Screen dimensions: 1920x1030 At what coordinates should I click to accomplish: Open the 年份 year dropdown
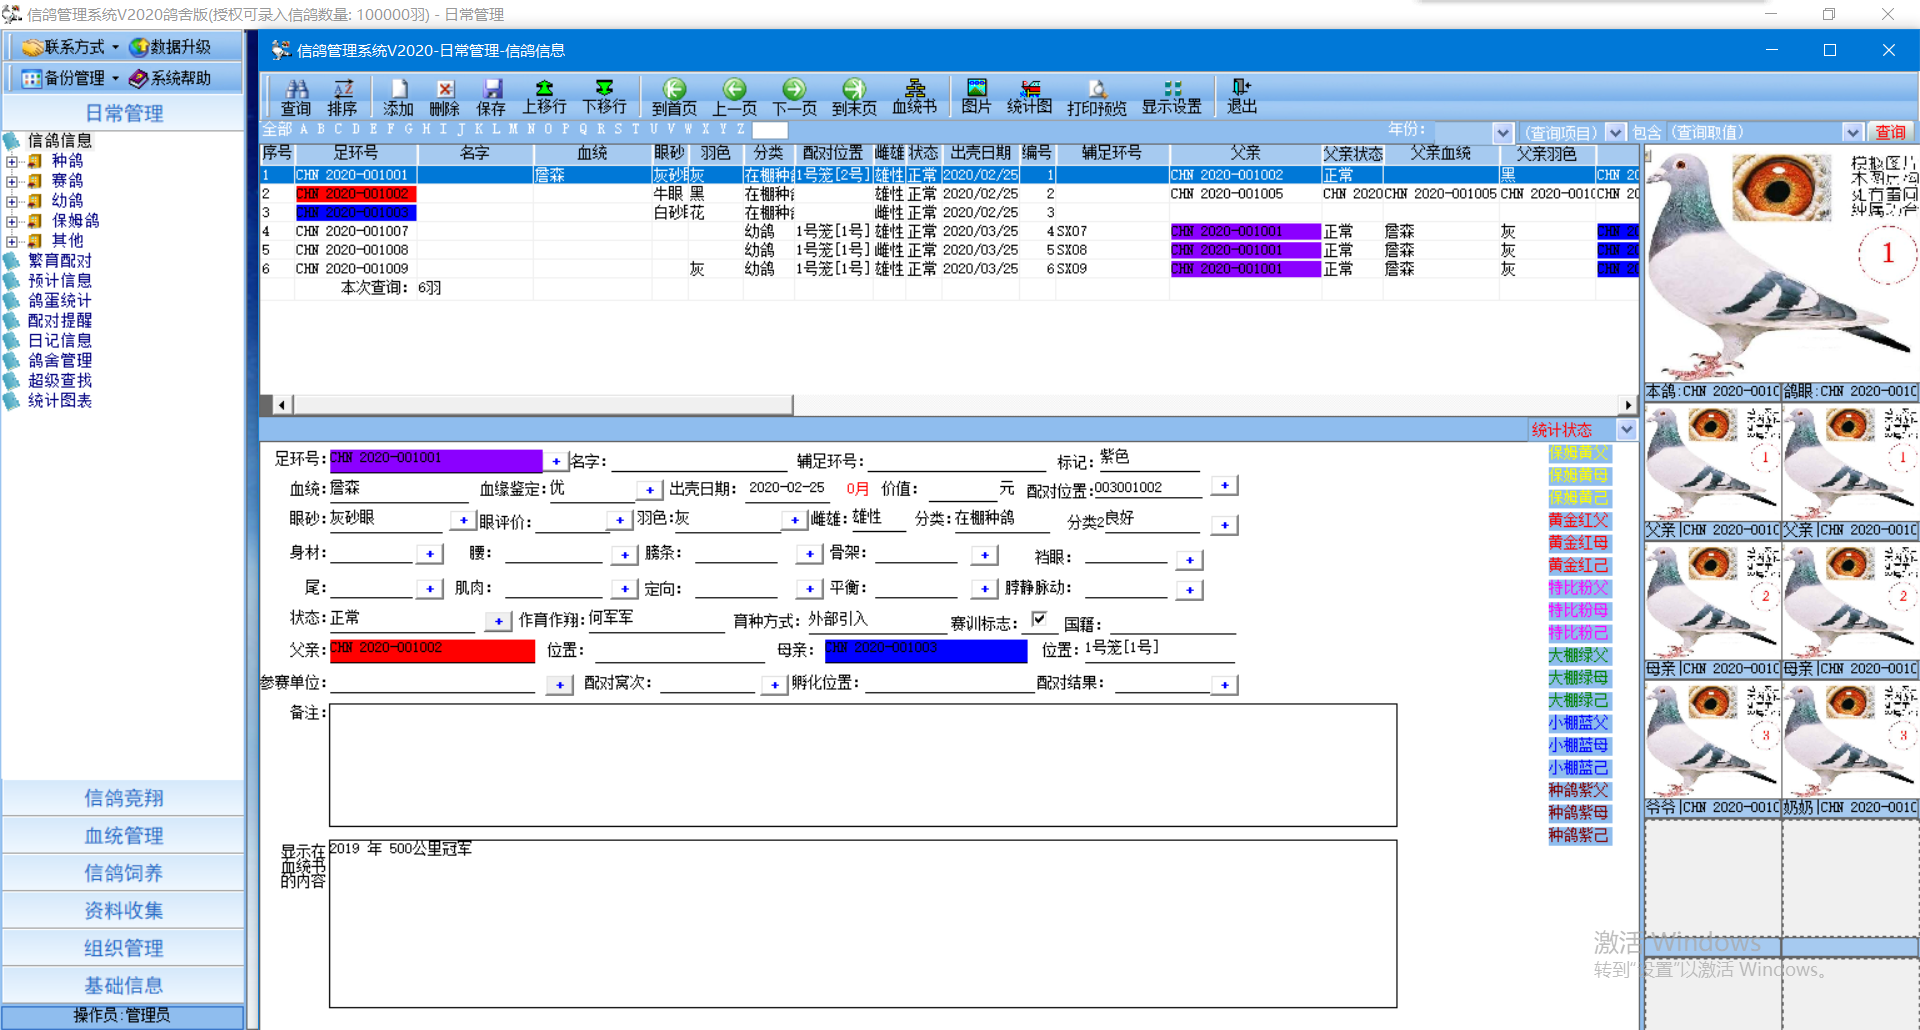1502,133
